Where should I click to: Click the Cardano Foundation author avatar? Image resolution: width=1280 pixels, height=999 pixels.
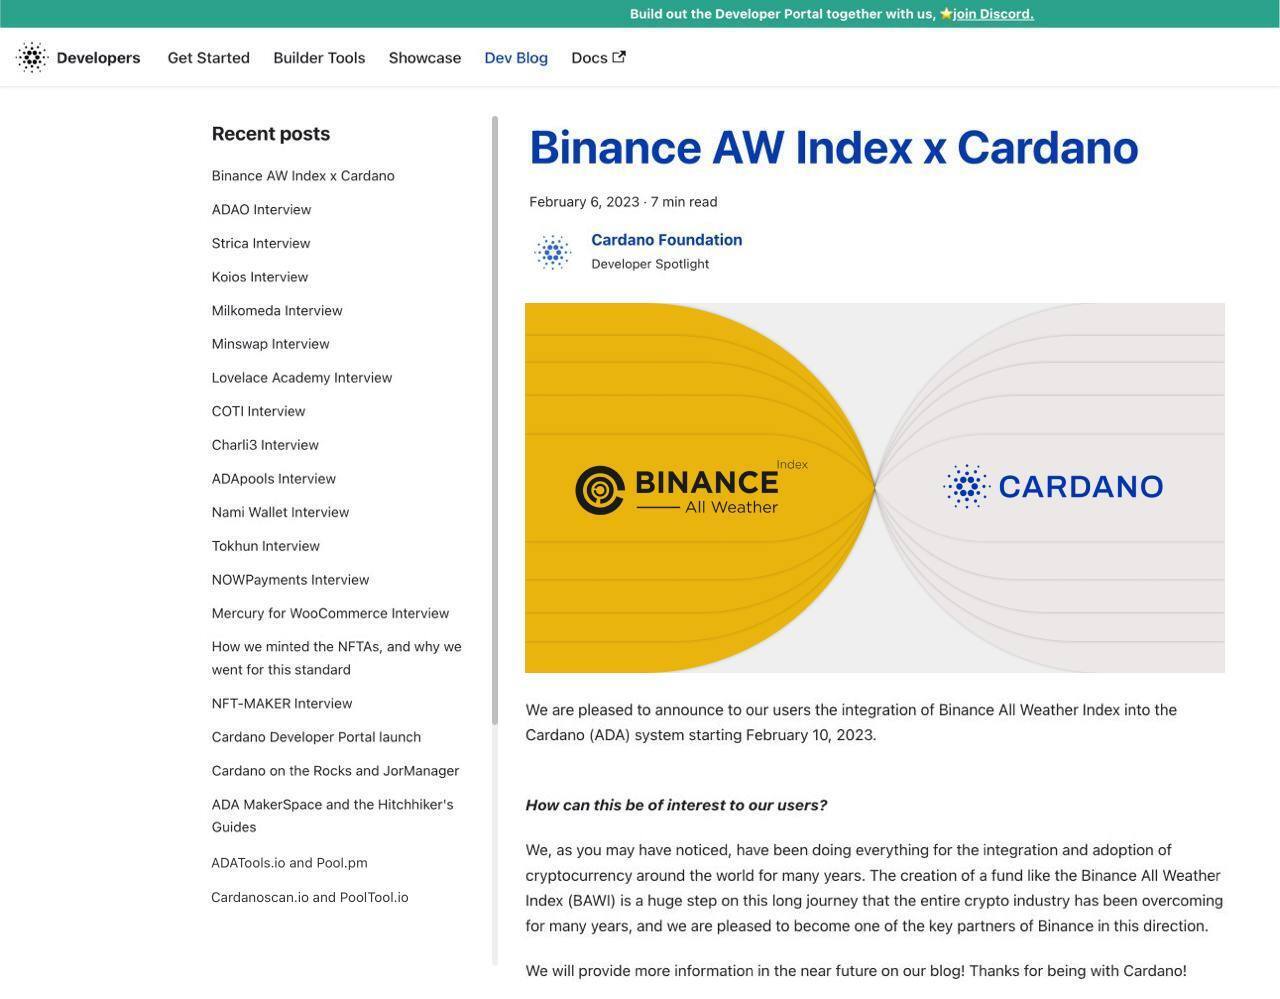[552, 252]
